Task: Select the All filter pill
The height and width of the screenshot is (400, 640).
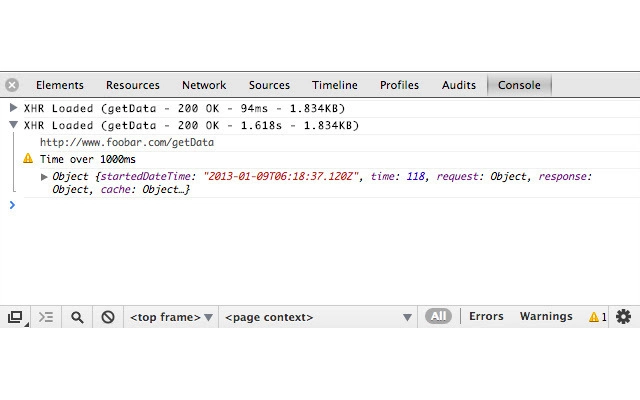Action: pos(438,316)
